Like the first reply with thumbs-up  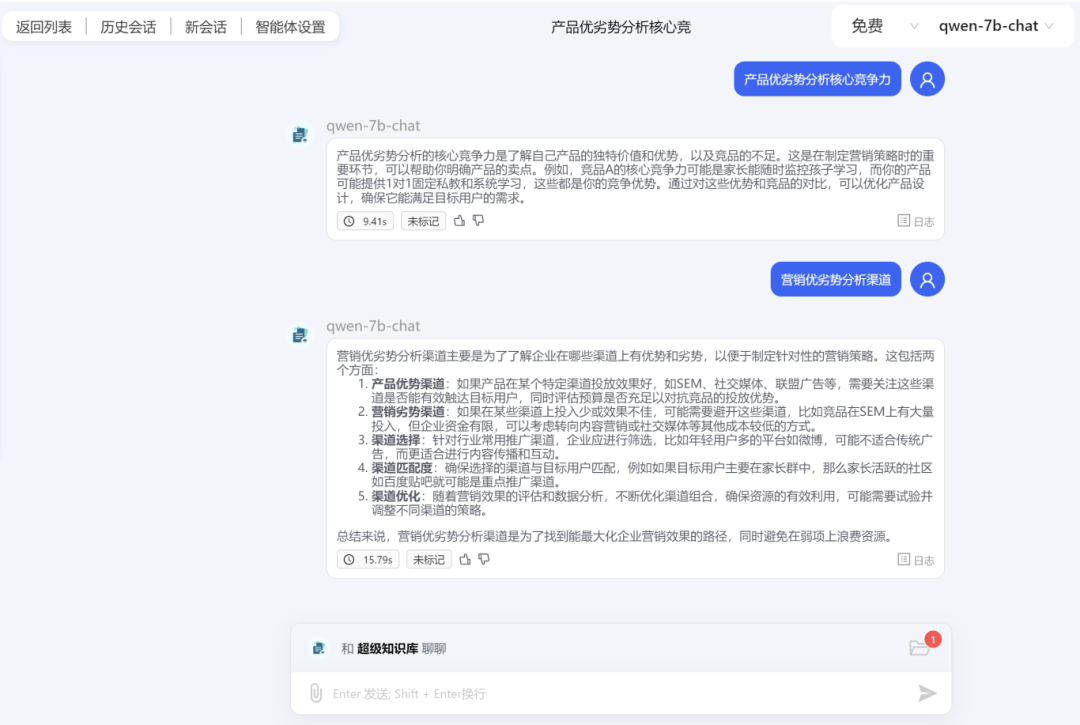click(459, 220)
